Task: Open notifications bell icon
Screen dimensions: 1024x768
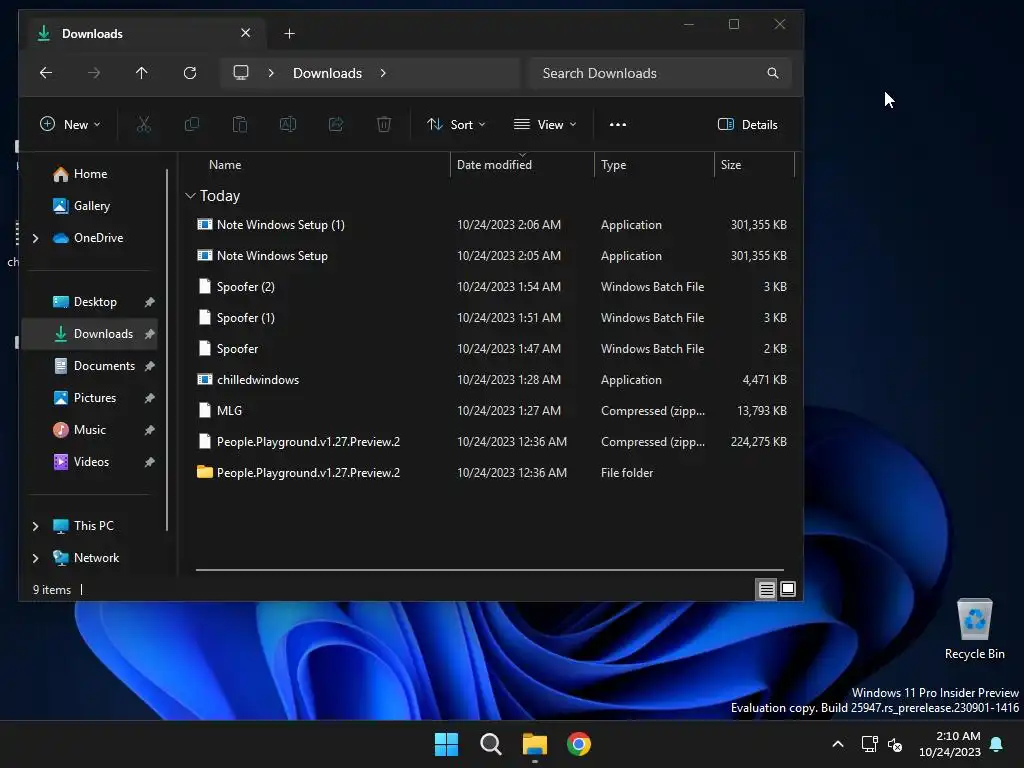Action: point(997,744)
